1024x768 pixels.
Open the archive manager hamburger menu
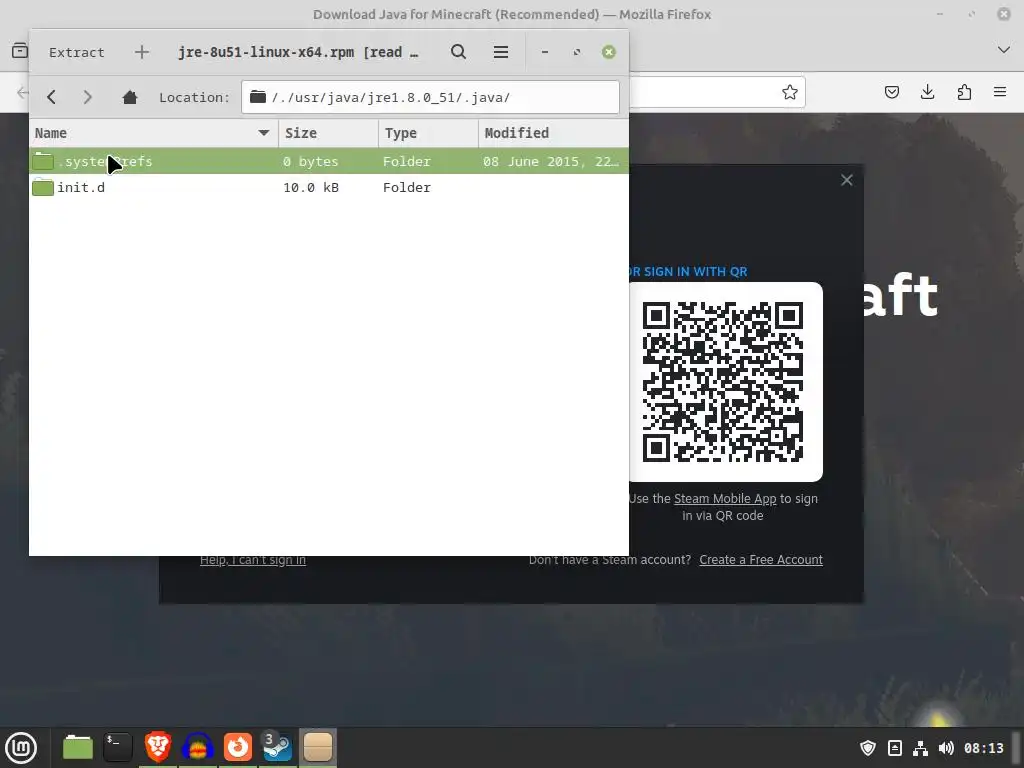[x=501, y=52]
